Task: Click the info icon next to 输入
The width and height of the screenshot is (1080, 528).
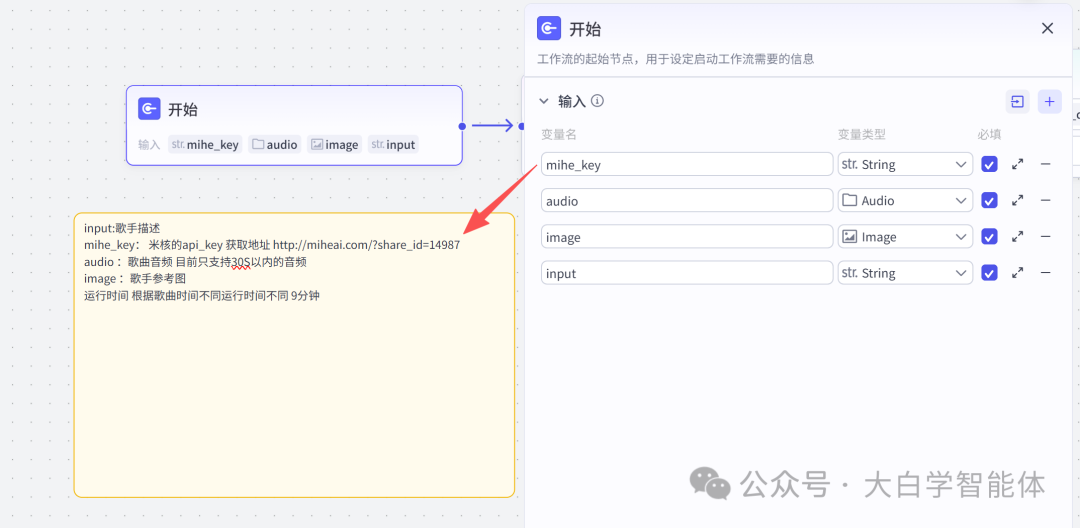Action: click(598, 101)
